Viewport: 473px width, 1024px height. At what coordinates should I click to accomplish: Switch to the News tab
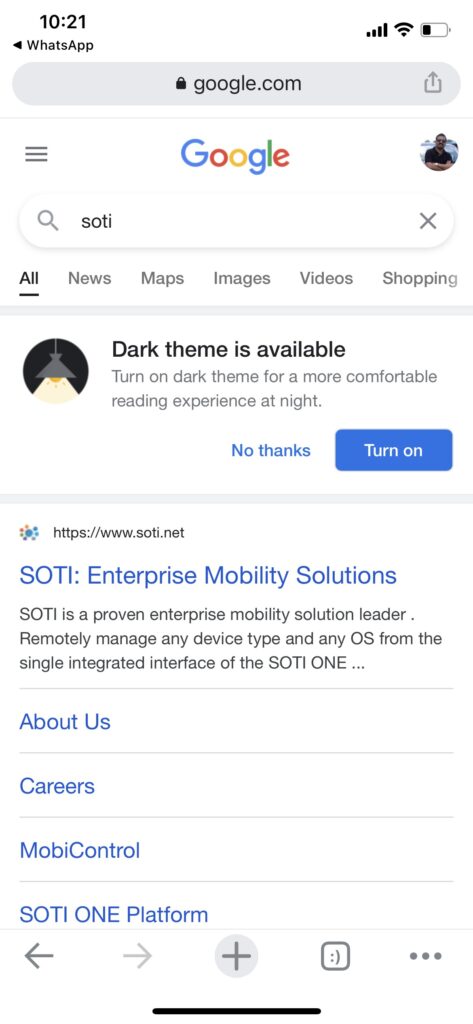(x=90, y=278)
